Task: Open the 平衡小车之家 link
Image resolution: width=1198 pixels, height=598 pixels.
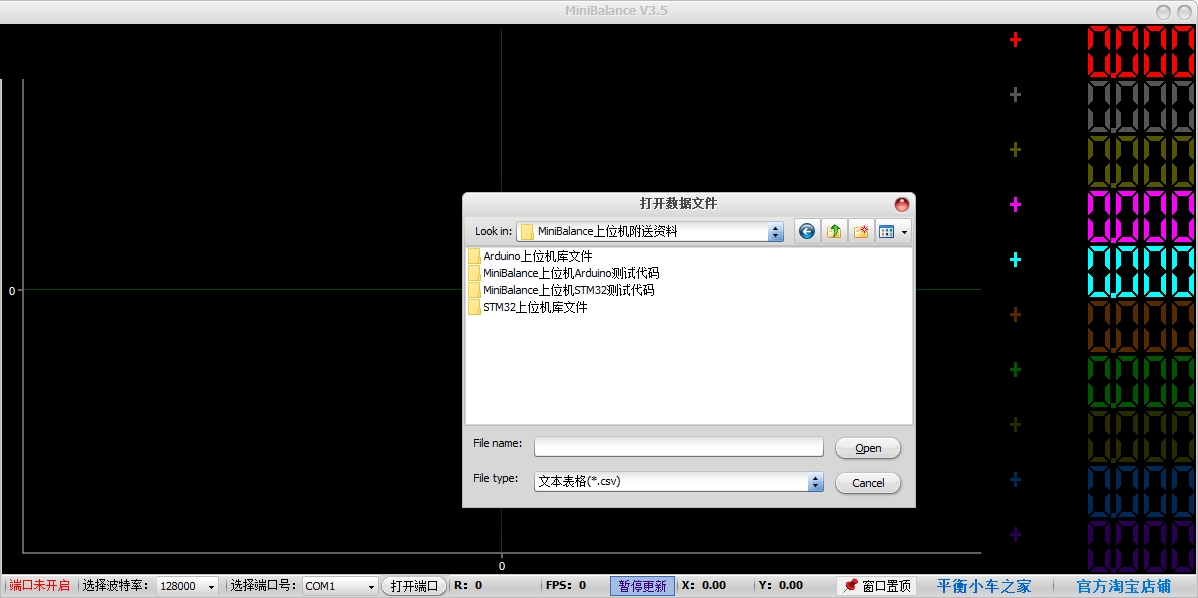Action: click(x=984, y=586)
